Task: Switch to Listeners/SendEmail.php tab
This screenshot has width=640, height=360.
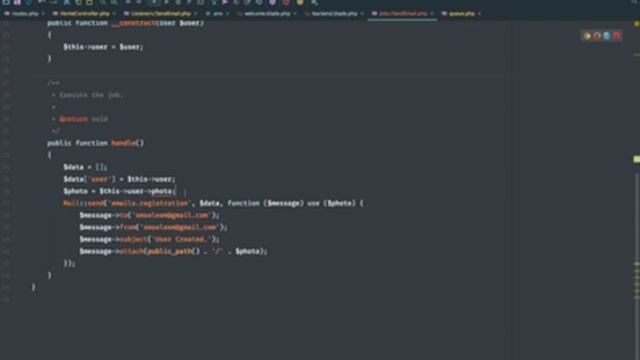Action: pos(161,13)
